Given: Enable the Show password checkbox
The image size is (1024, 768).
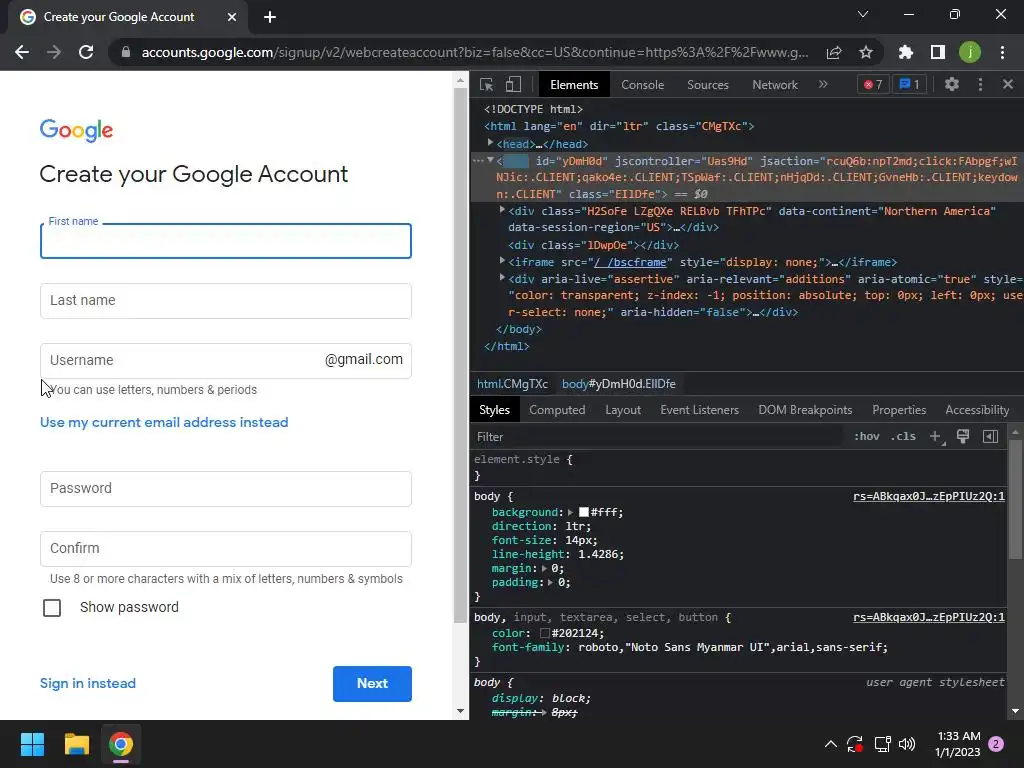Looking at the screenshot, I should (x=52, y=608).
